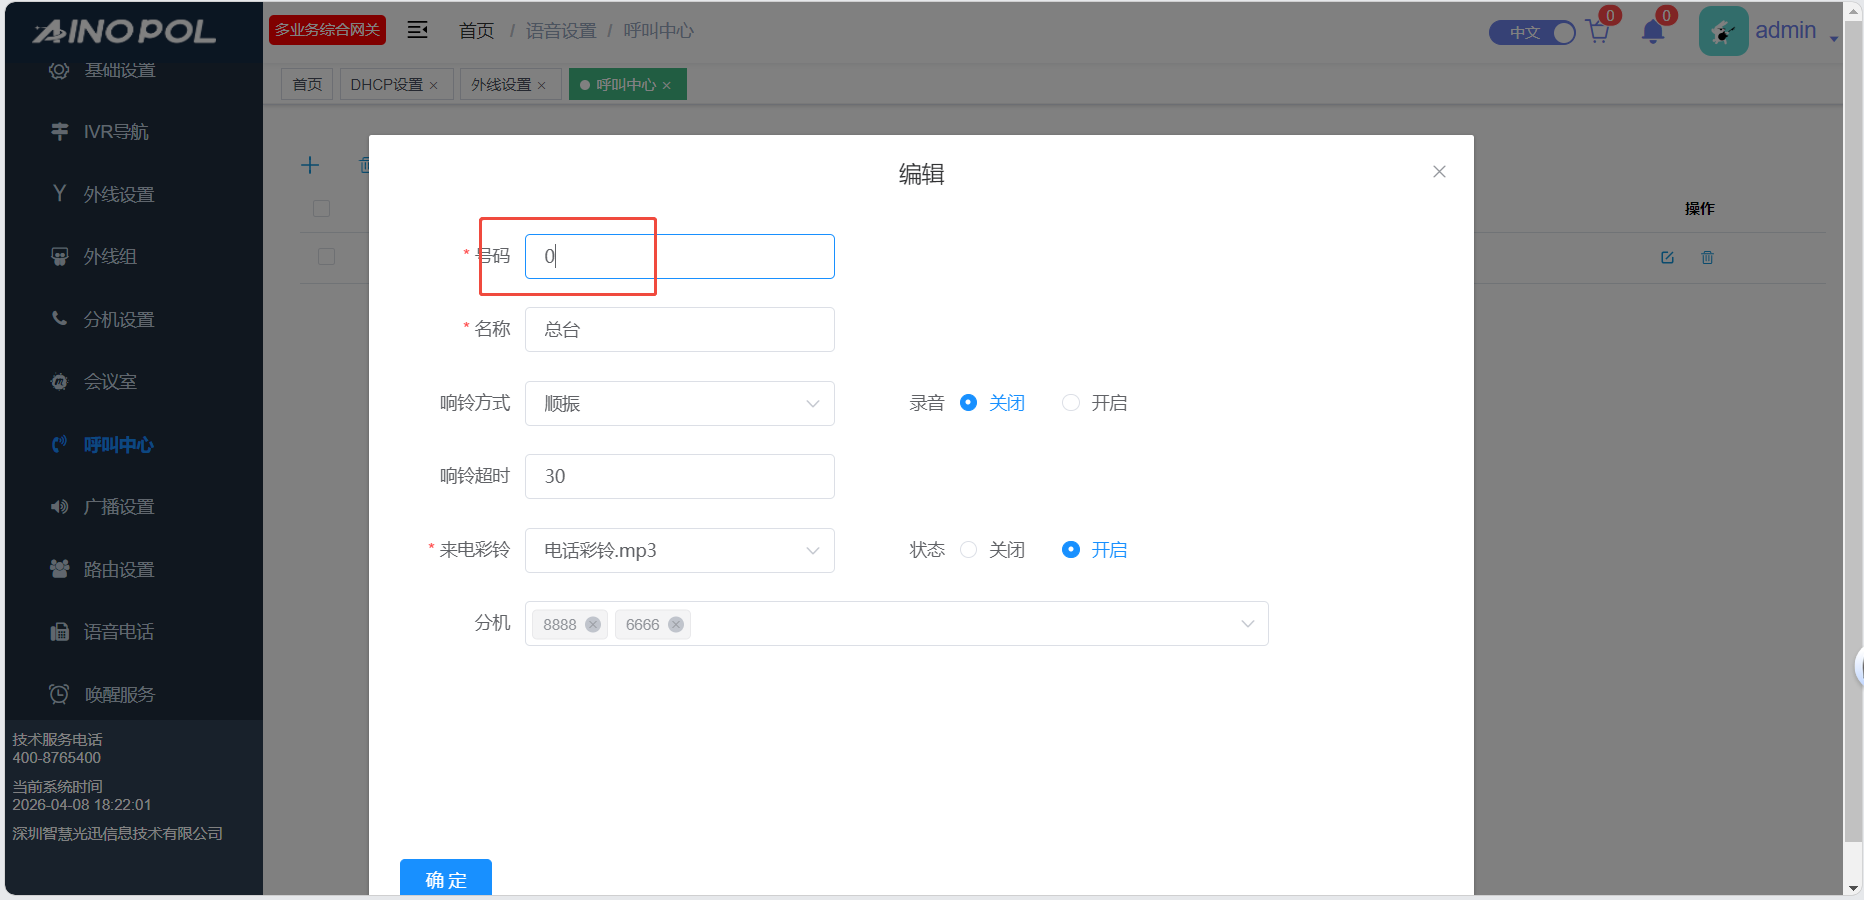Click the shopping cart icon

tap(1597, 33)
